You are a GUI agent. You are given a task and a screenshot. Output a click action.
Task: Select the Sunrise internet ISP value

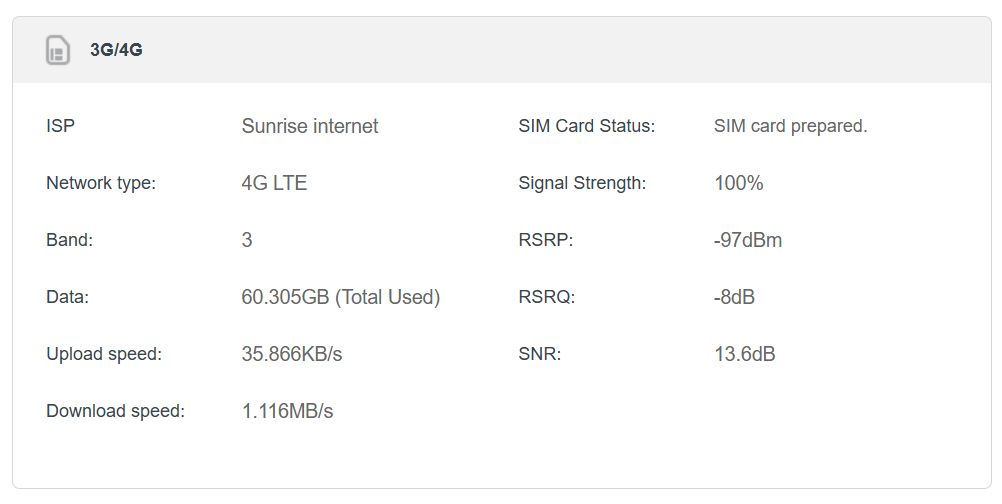pyautogui.click(x=310, y=126)
